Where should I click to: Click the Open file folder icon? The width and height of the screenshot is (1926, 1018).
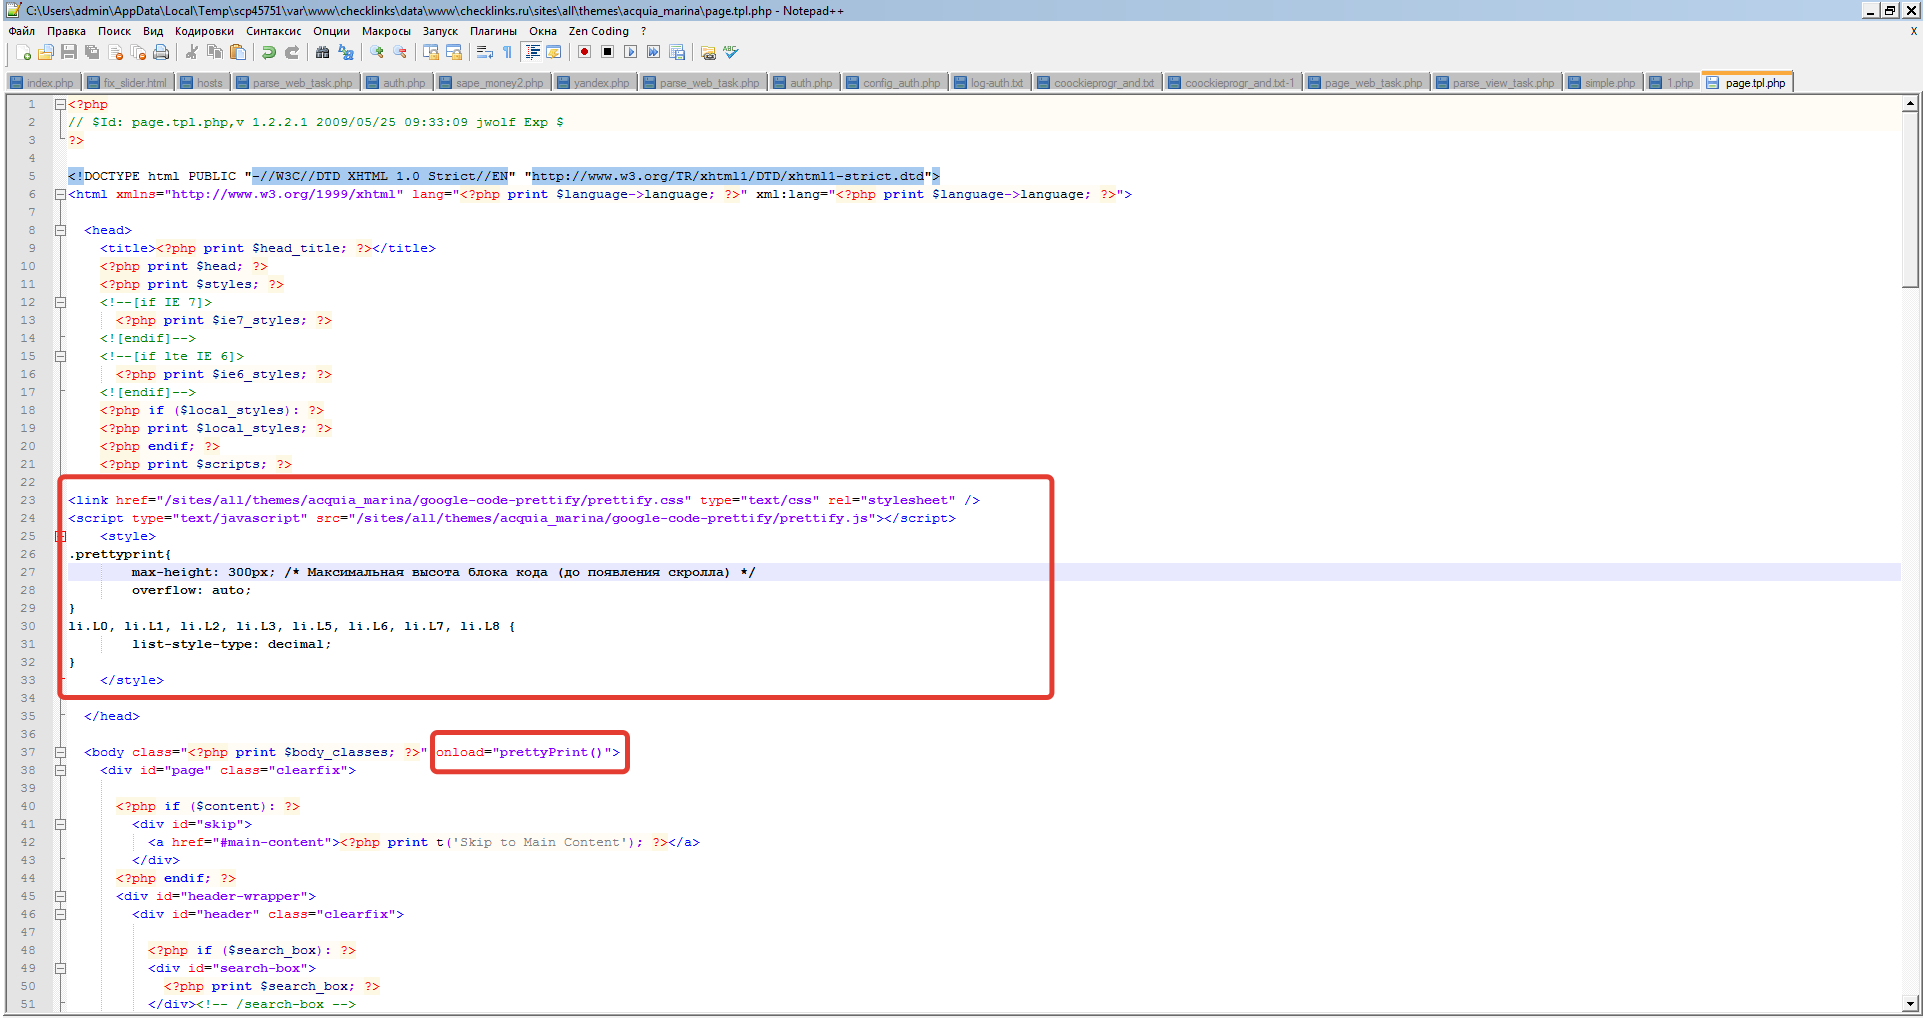point(45,53)
